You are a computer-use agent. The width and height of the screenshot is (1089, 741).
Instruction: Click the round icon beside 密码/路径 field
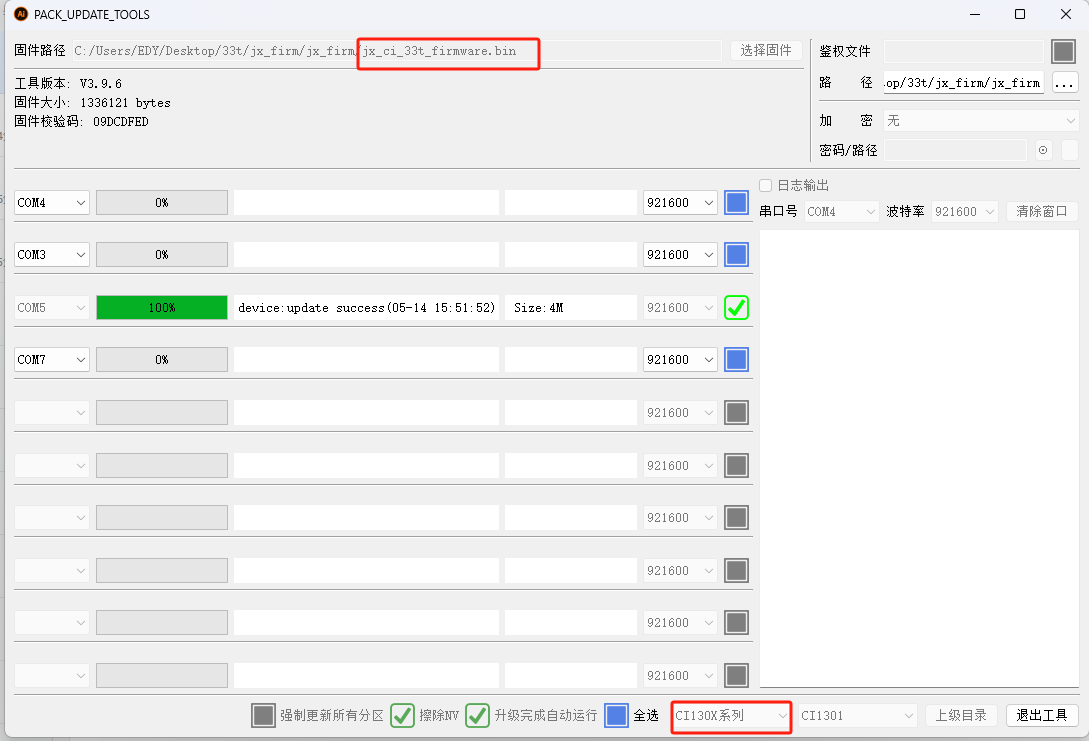tap(1044, 150)
